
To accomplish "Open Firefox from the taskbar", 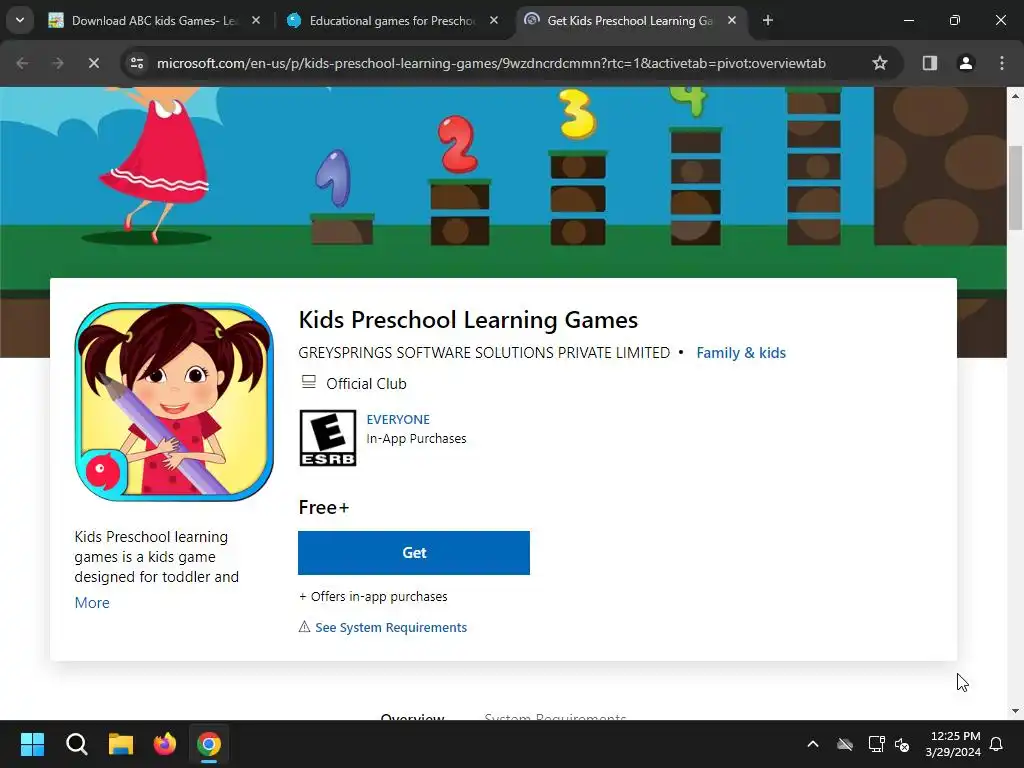I will click(165, 744).
